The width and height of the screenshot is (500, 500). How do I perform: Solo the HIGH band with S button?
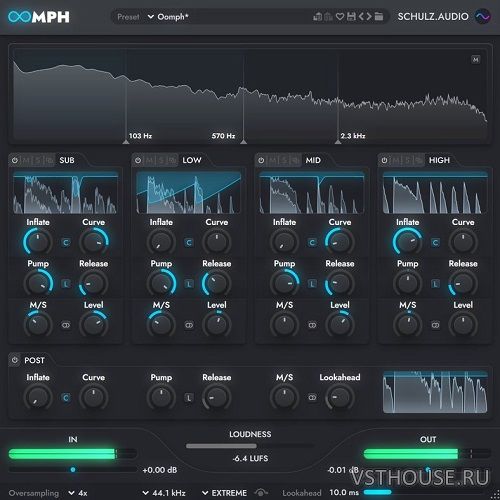coord(407,160)
